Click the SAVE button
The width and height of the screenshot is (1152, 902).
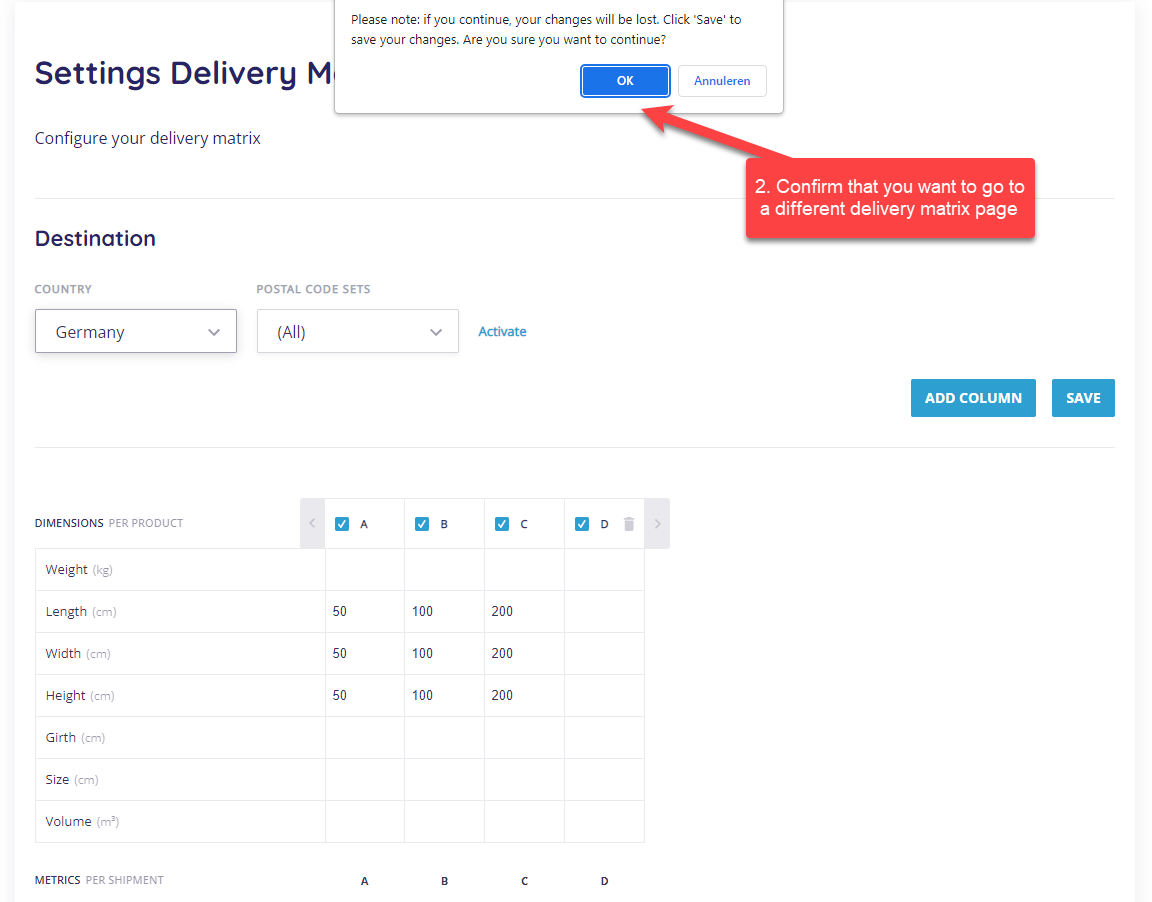pyautogui.click(x=1083, y=398)
